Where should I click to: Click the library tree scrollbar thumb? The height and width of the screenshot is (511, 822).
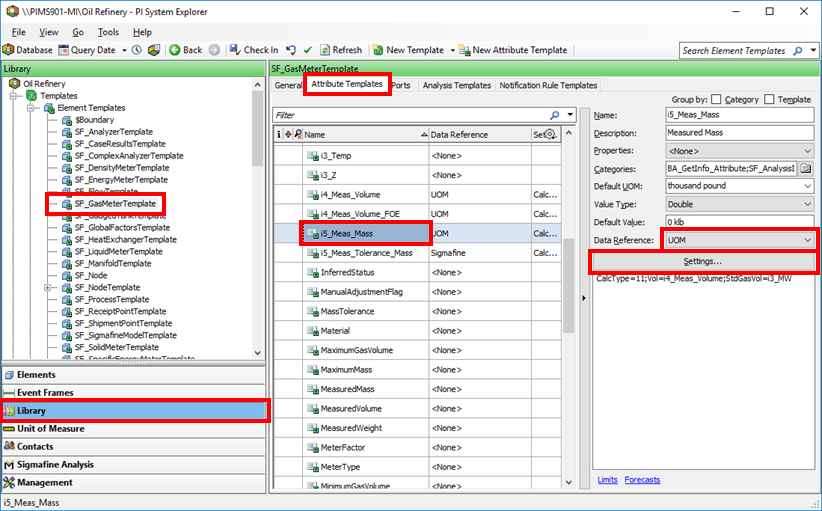[x=257, y=128]
